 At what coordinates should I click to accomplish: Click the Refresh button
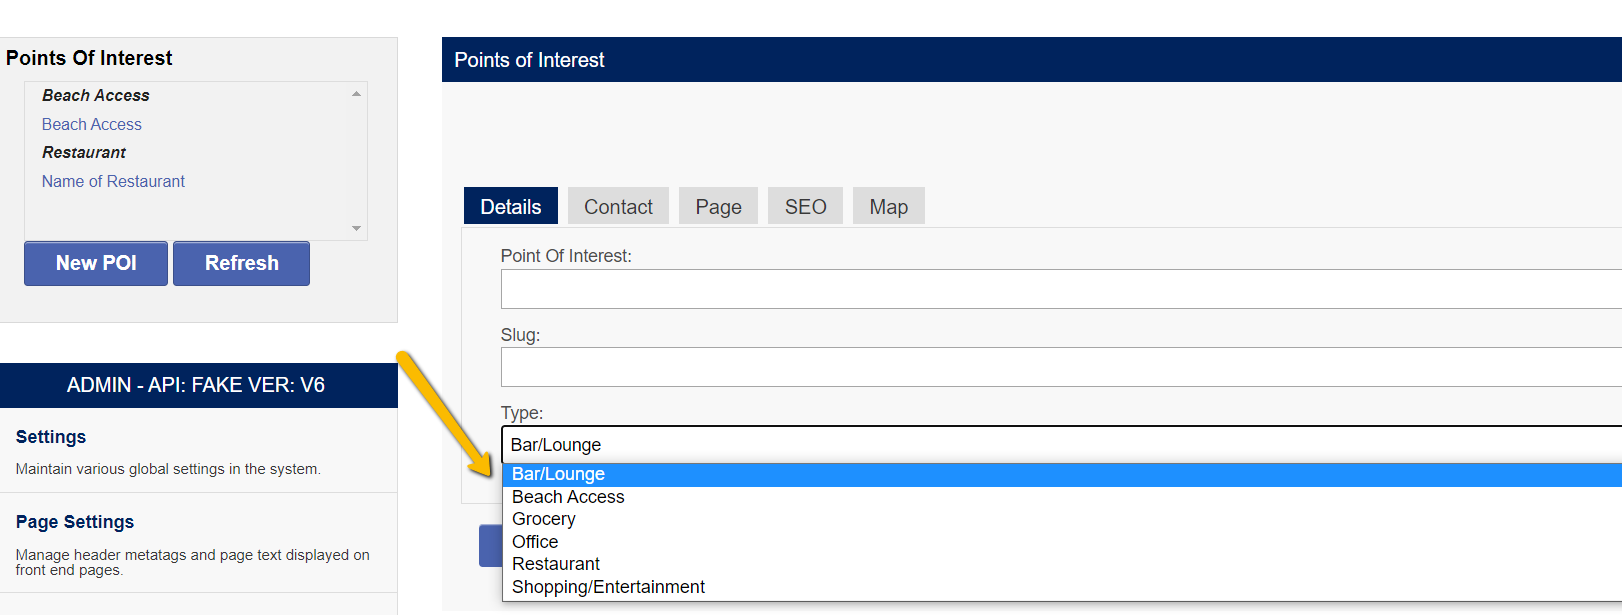click(241, 263)
